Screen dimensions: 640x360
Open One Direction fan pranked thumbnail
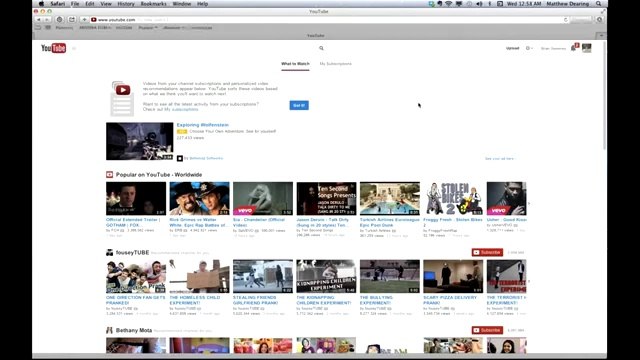point(136,276)
